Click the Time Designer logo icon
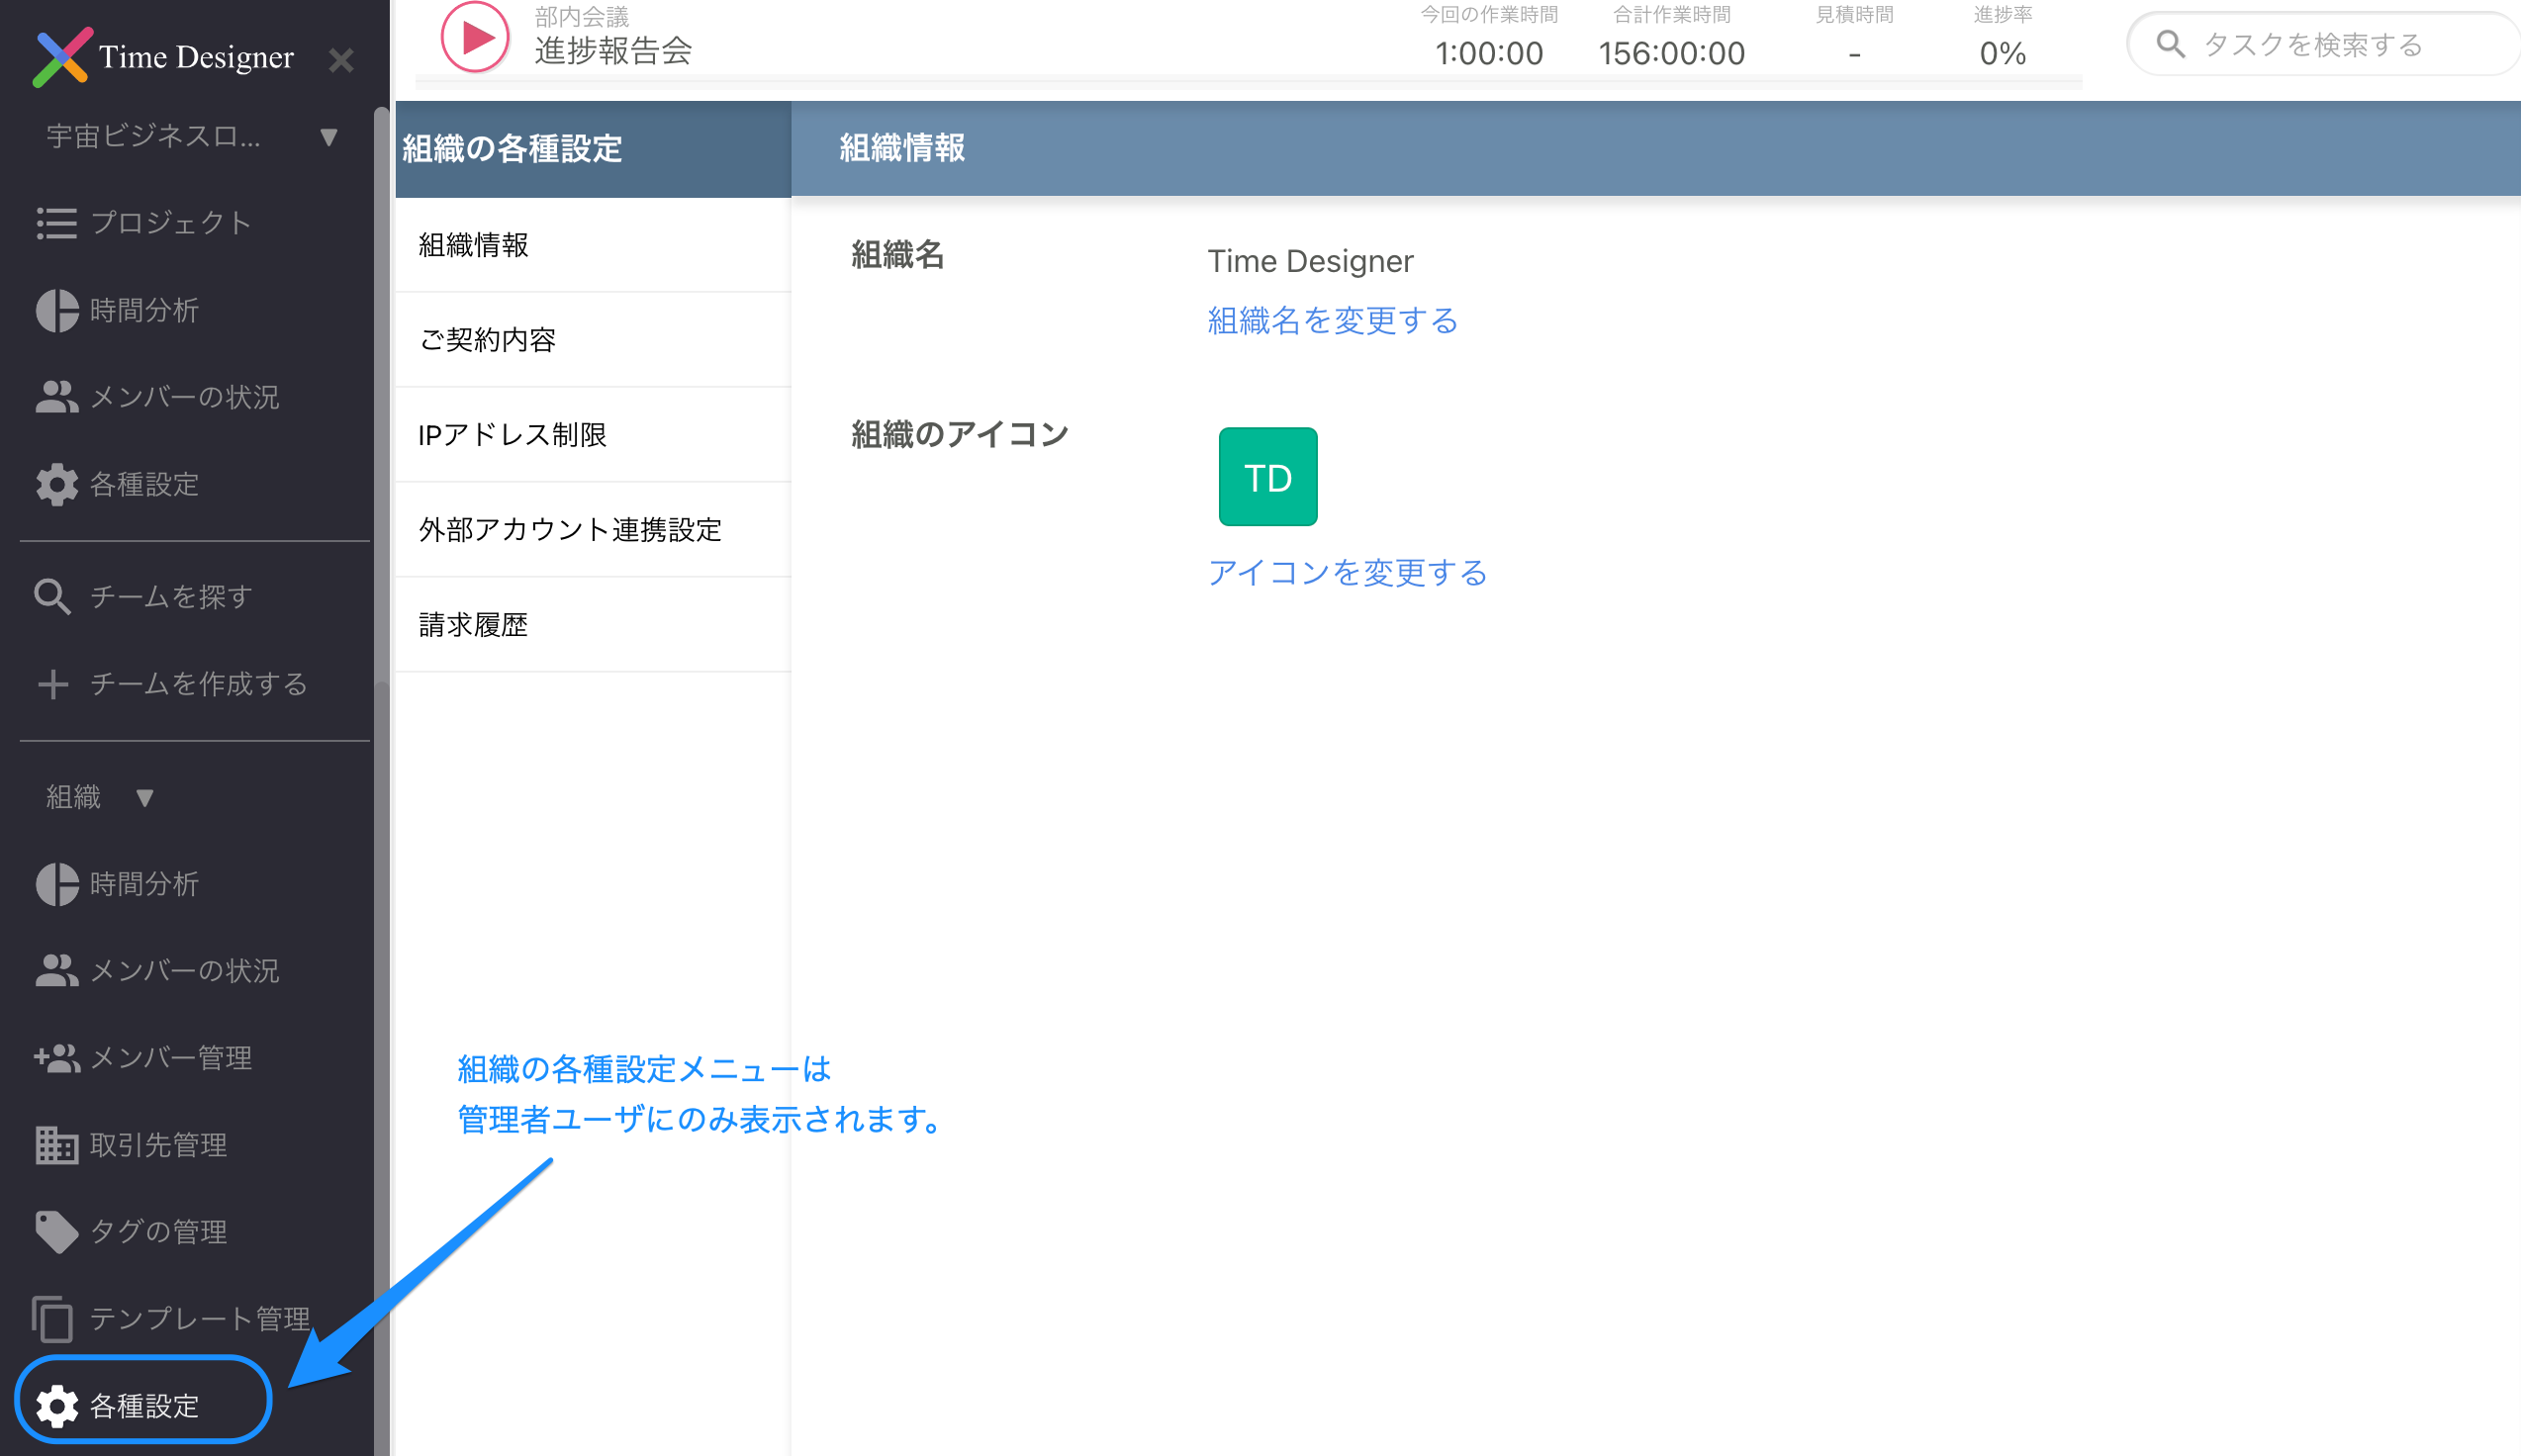Screen dimensions: 2521x1456 click(x=62, y=57)
